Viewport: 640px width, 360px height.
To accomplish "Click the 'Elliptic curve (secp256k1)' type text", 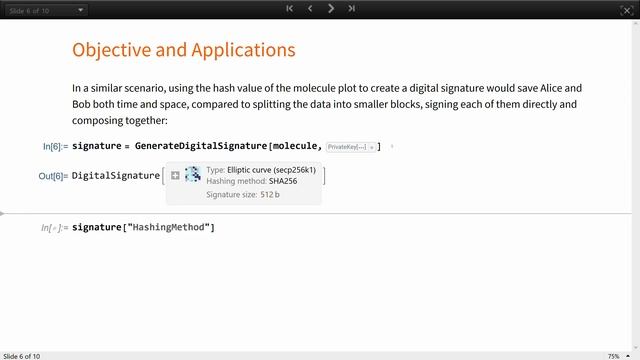I will pyautogui.click(x=271, y=170).
